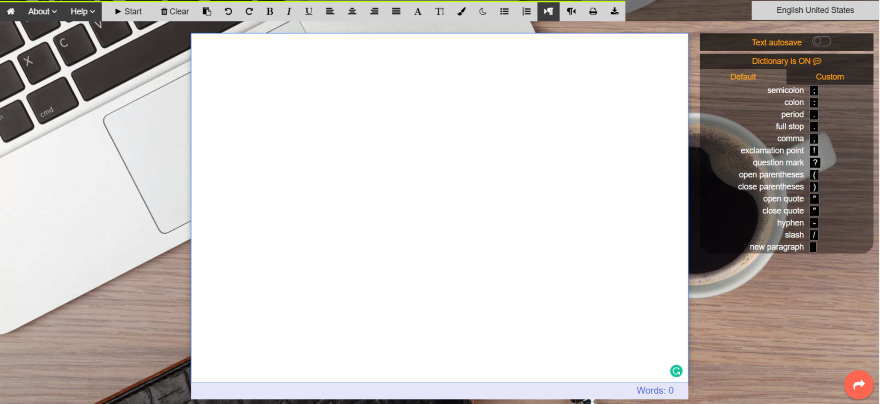Download the text file
The height and width of the screenshot is (404, 880).
pos(615,11)
